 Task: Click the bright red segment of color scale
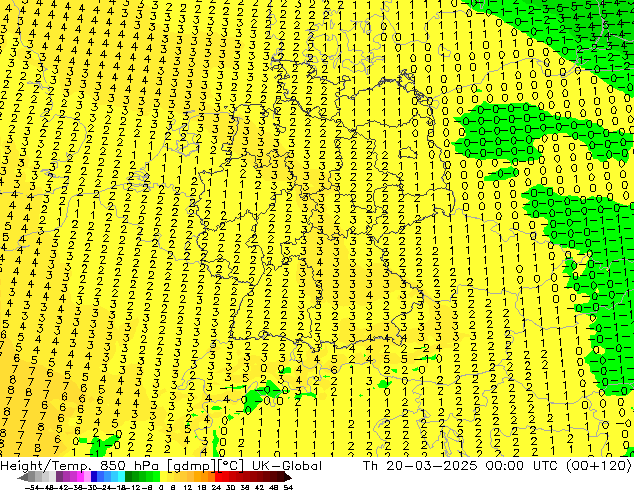[x=218, y=476]
